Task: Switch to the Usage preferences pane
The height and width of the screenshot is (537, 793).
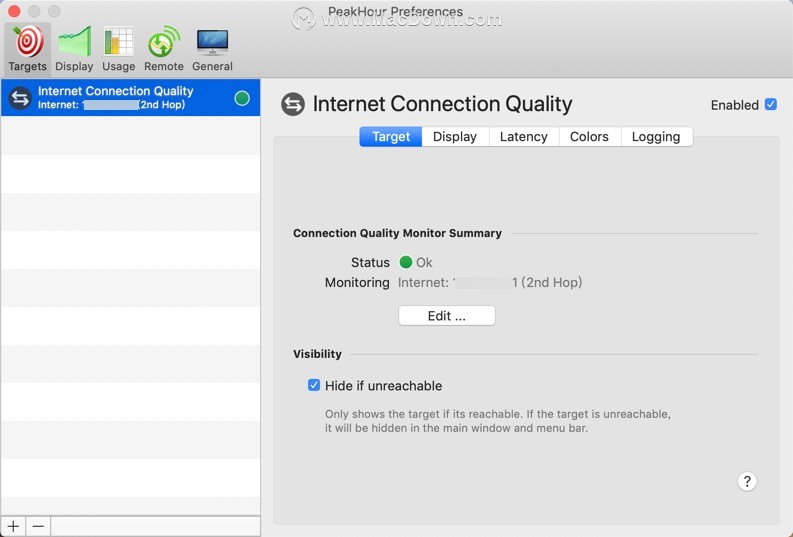Action: [x=118, y=49]
